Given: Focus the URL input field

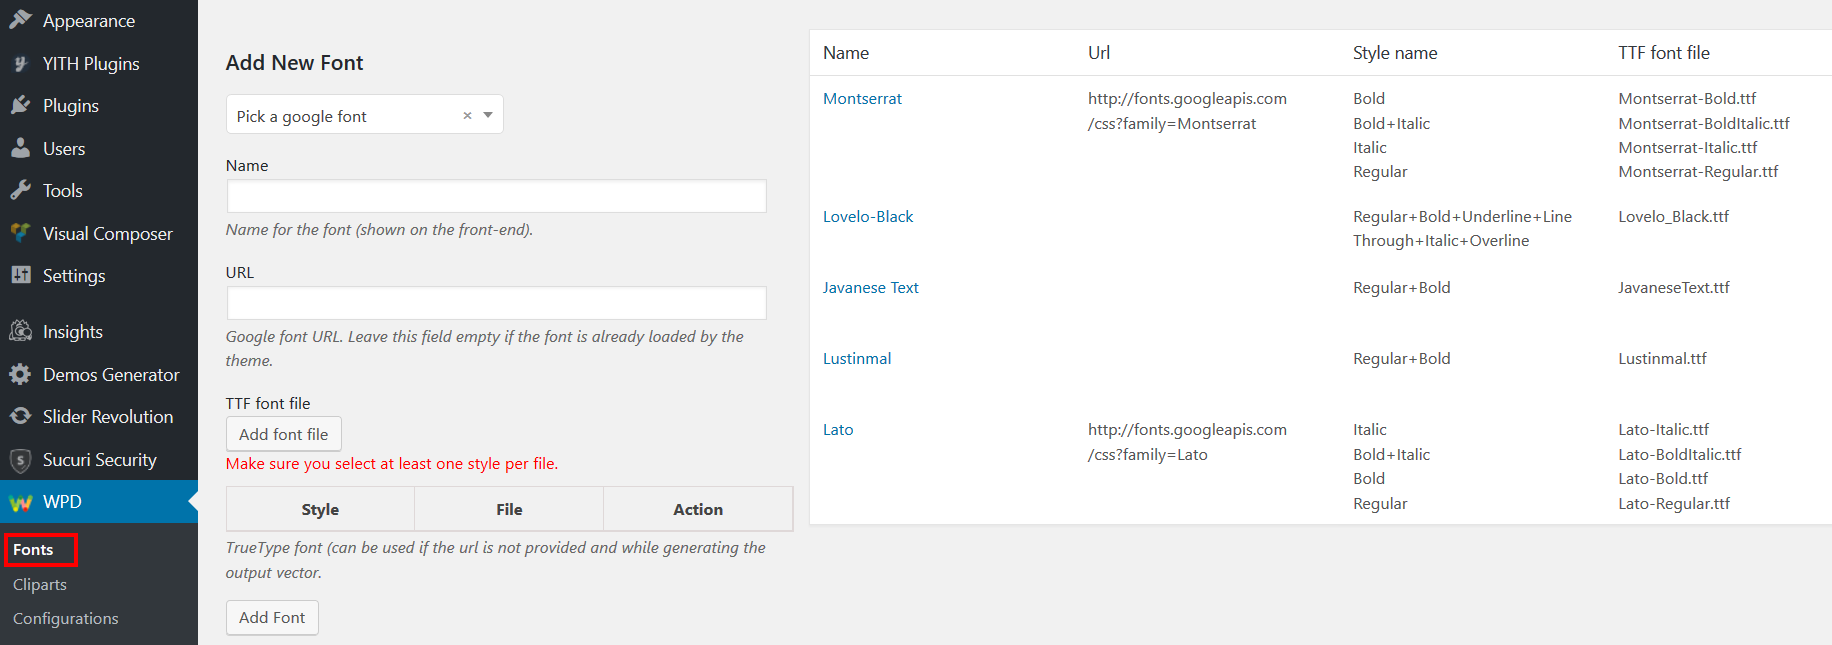Looking at the screenshot, I should (x=496, y=303).
